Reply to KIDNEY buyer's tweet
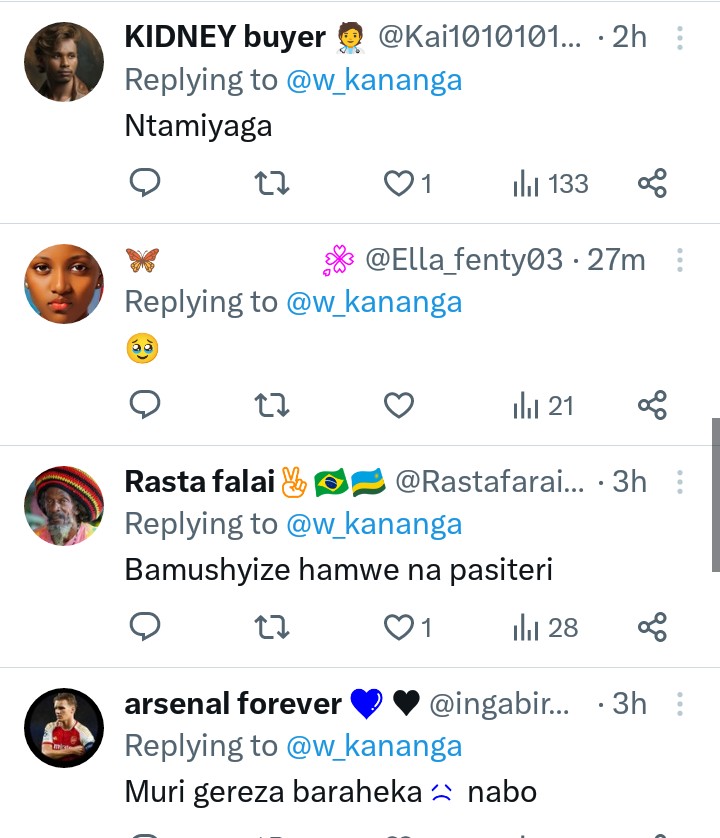The image size is (720, 838). click(x=145, y=183)
